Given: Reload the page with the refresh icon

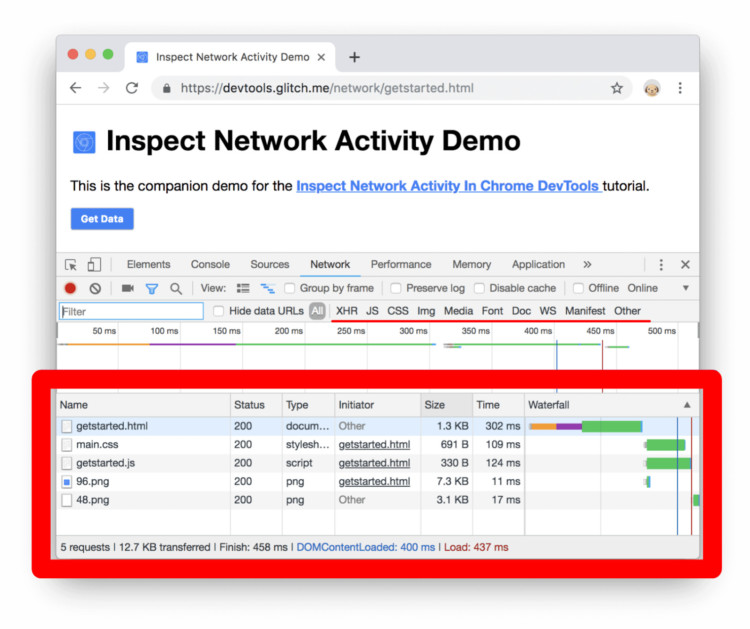Looking at the screenshot, I should click(x=132, y=88).
